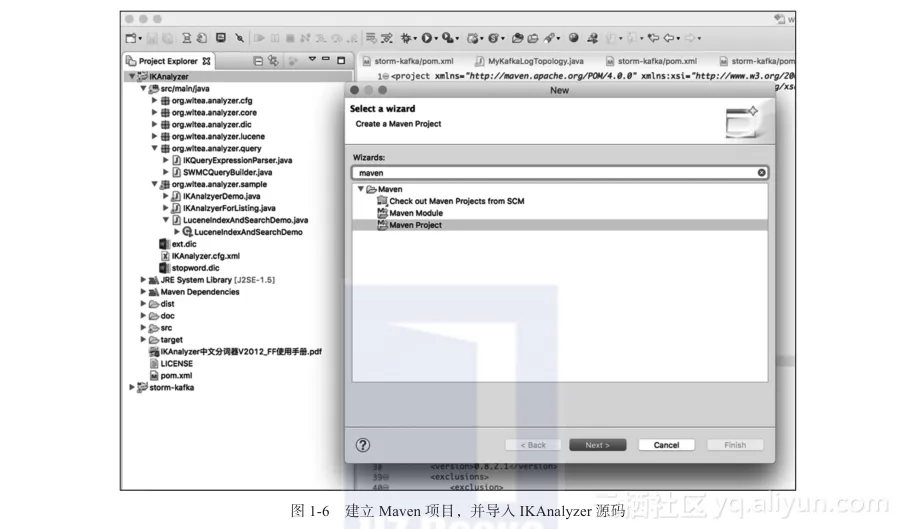The width and height of the screenshot is (900, 529).
Task: Expand the org.wltea.analyzer.cfg package
Action: 154,100
